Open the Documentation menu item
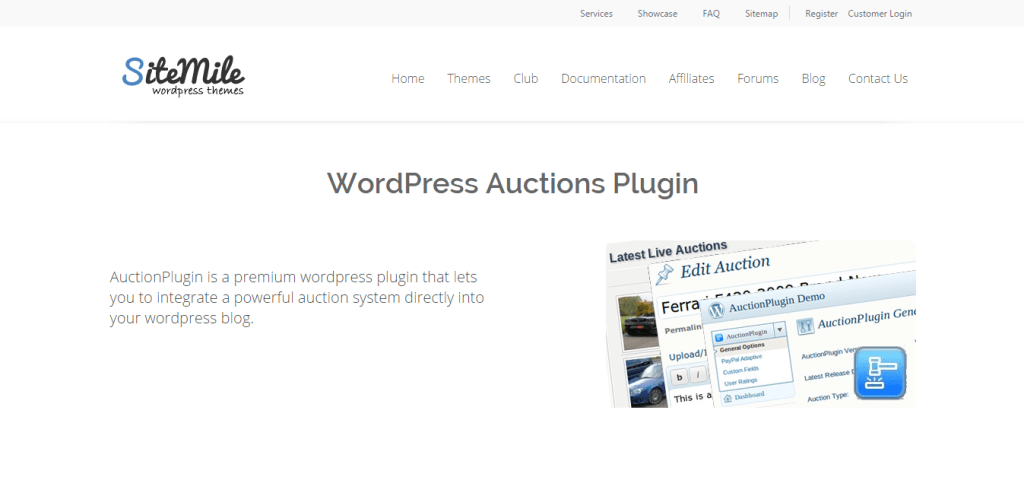 point(603,78)
